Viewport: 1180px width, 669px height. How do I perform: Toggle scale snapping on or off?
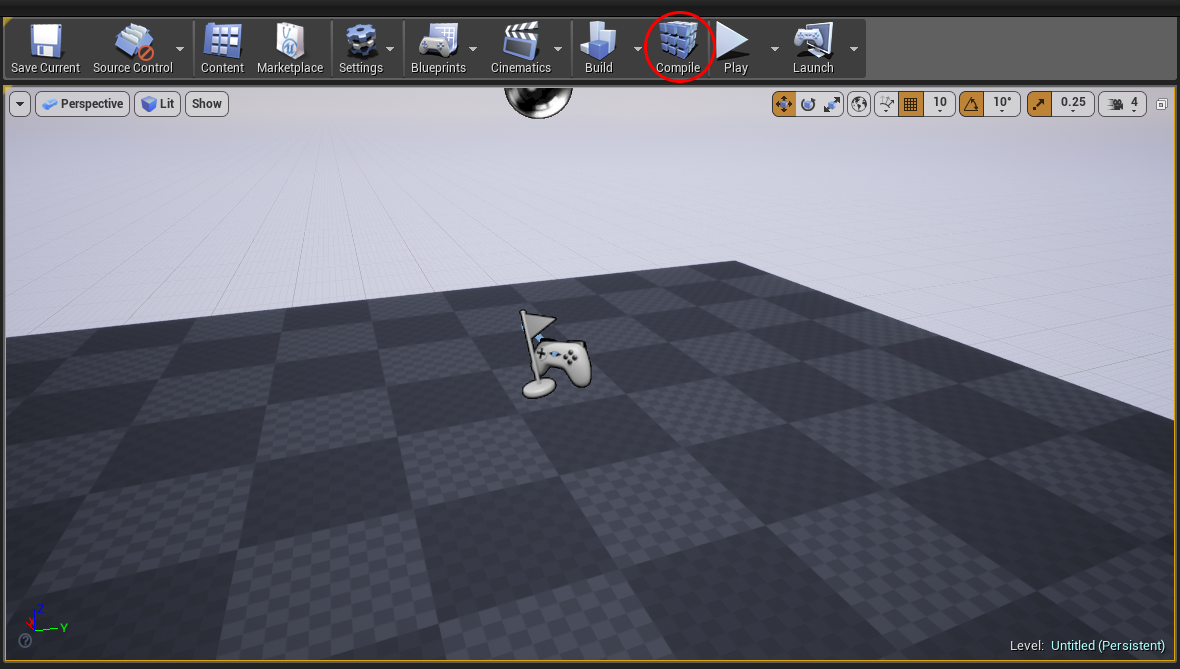[x=1039, y=104]
